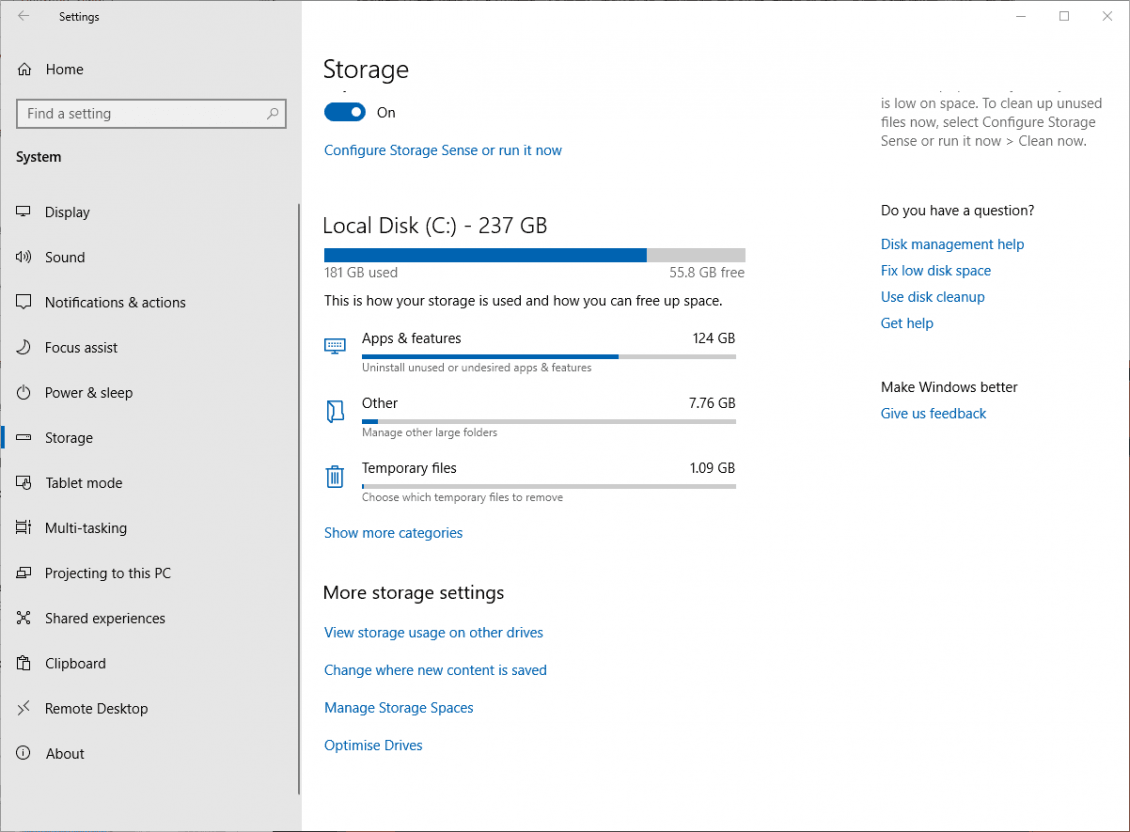Open Sound settings via the speaker icon
This screenshot has width=1130, height=832.
pyautogui.click(x=23, y=257)
